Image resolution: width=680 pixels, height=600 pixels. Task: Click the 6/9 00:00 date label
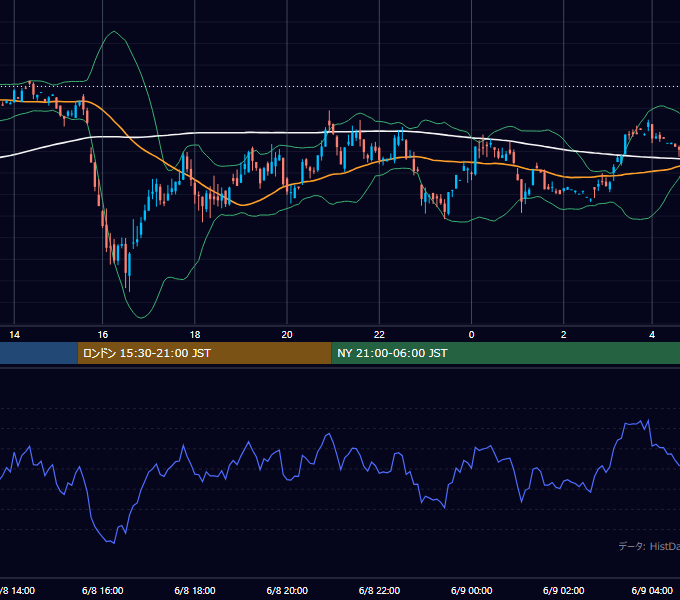point(471,590)
